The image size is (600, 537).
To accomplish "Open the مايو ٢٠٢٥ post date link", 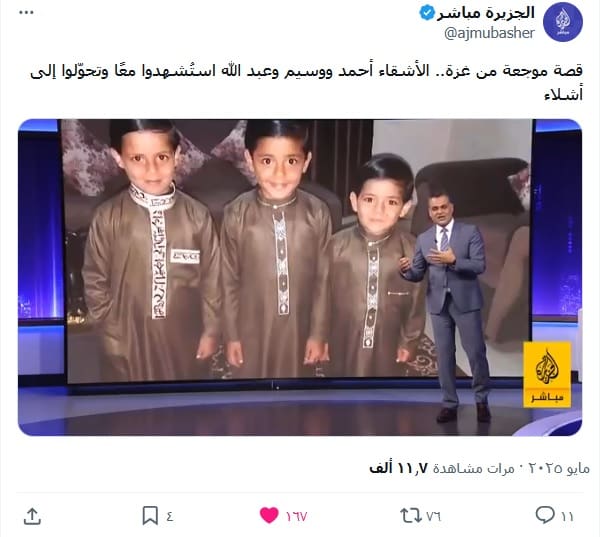I will 559,468.
